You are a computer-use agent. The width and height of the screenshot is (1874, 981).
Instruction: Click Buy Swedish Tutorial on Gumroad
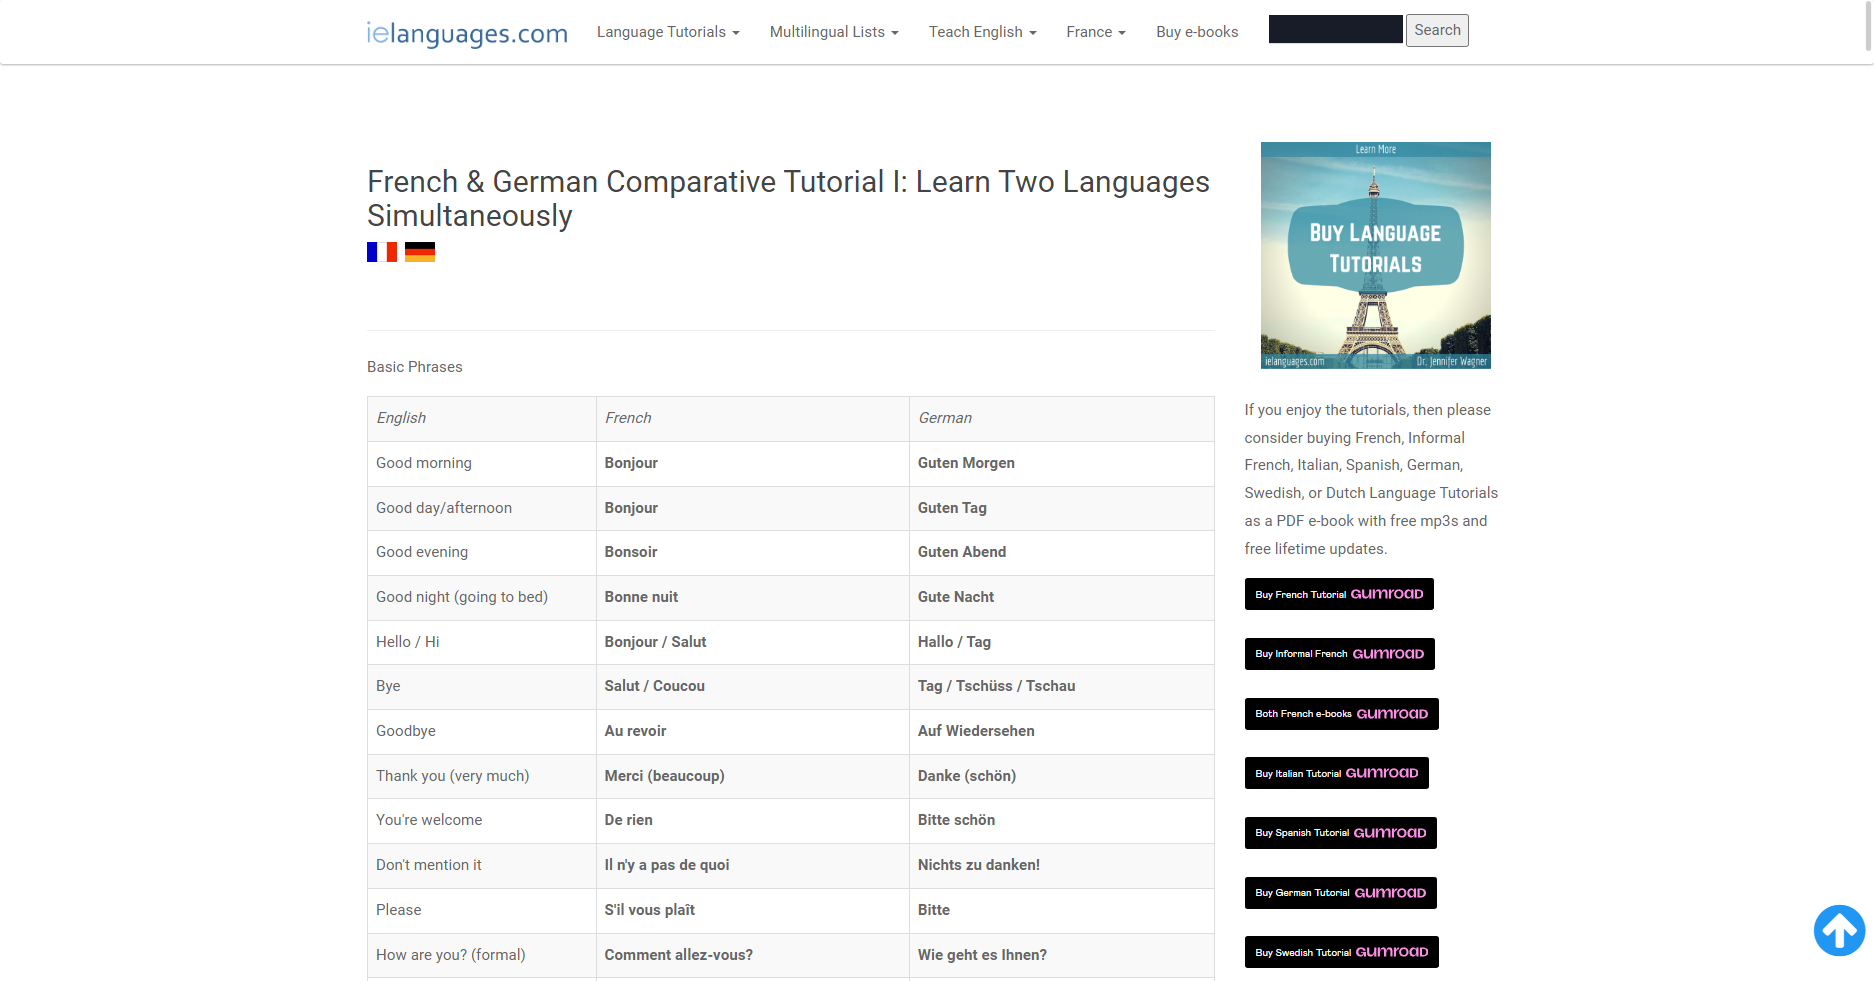coord(1341,951)
